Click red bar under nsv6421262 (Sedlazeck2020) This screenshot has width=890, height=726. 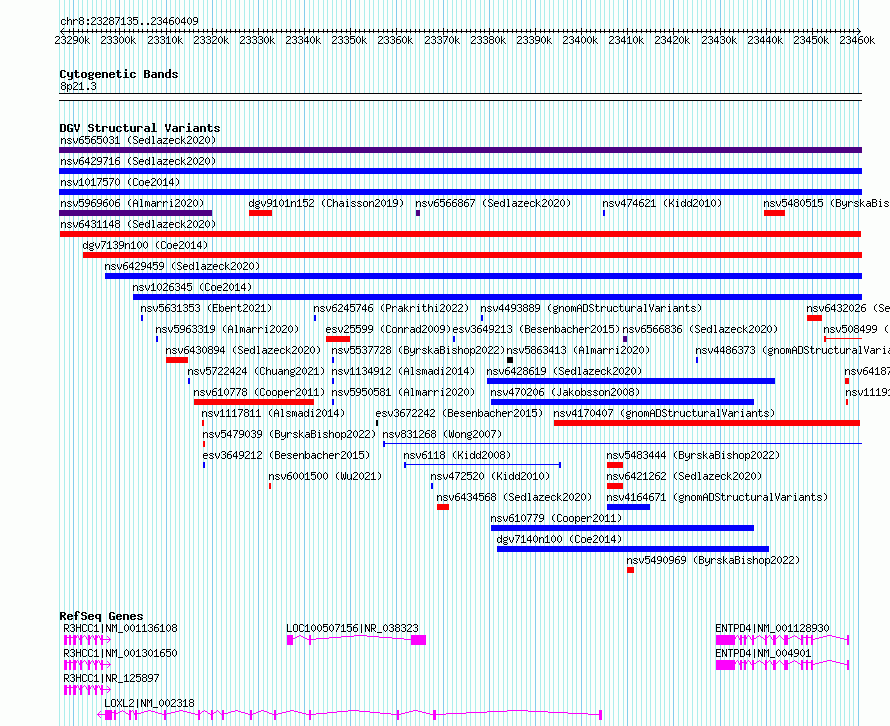(615, 486)
